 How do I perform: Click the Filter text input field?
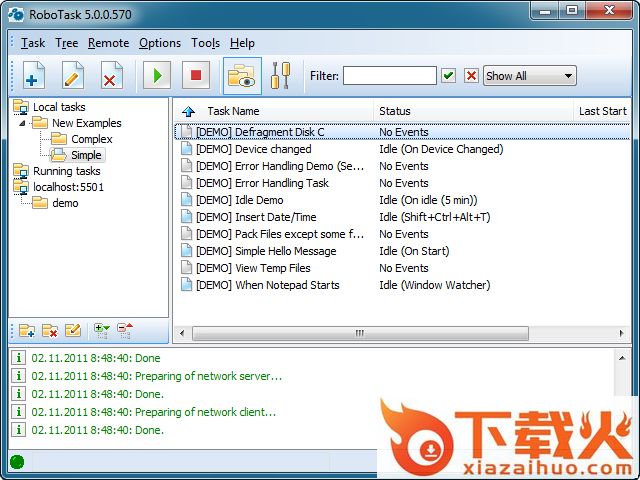click(390, 76)
